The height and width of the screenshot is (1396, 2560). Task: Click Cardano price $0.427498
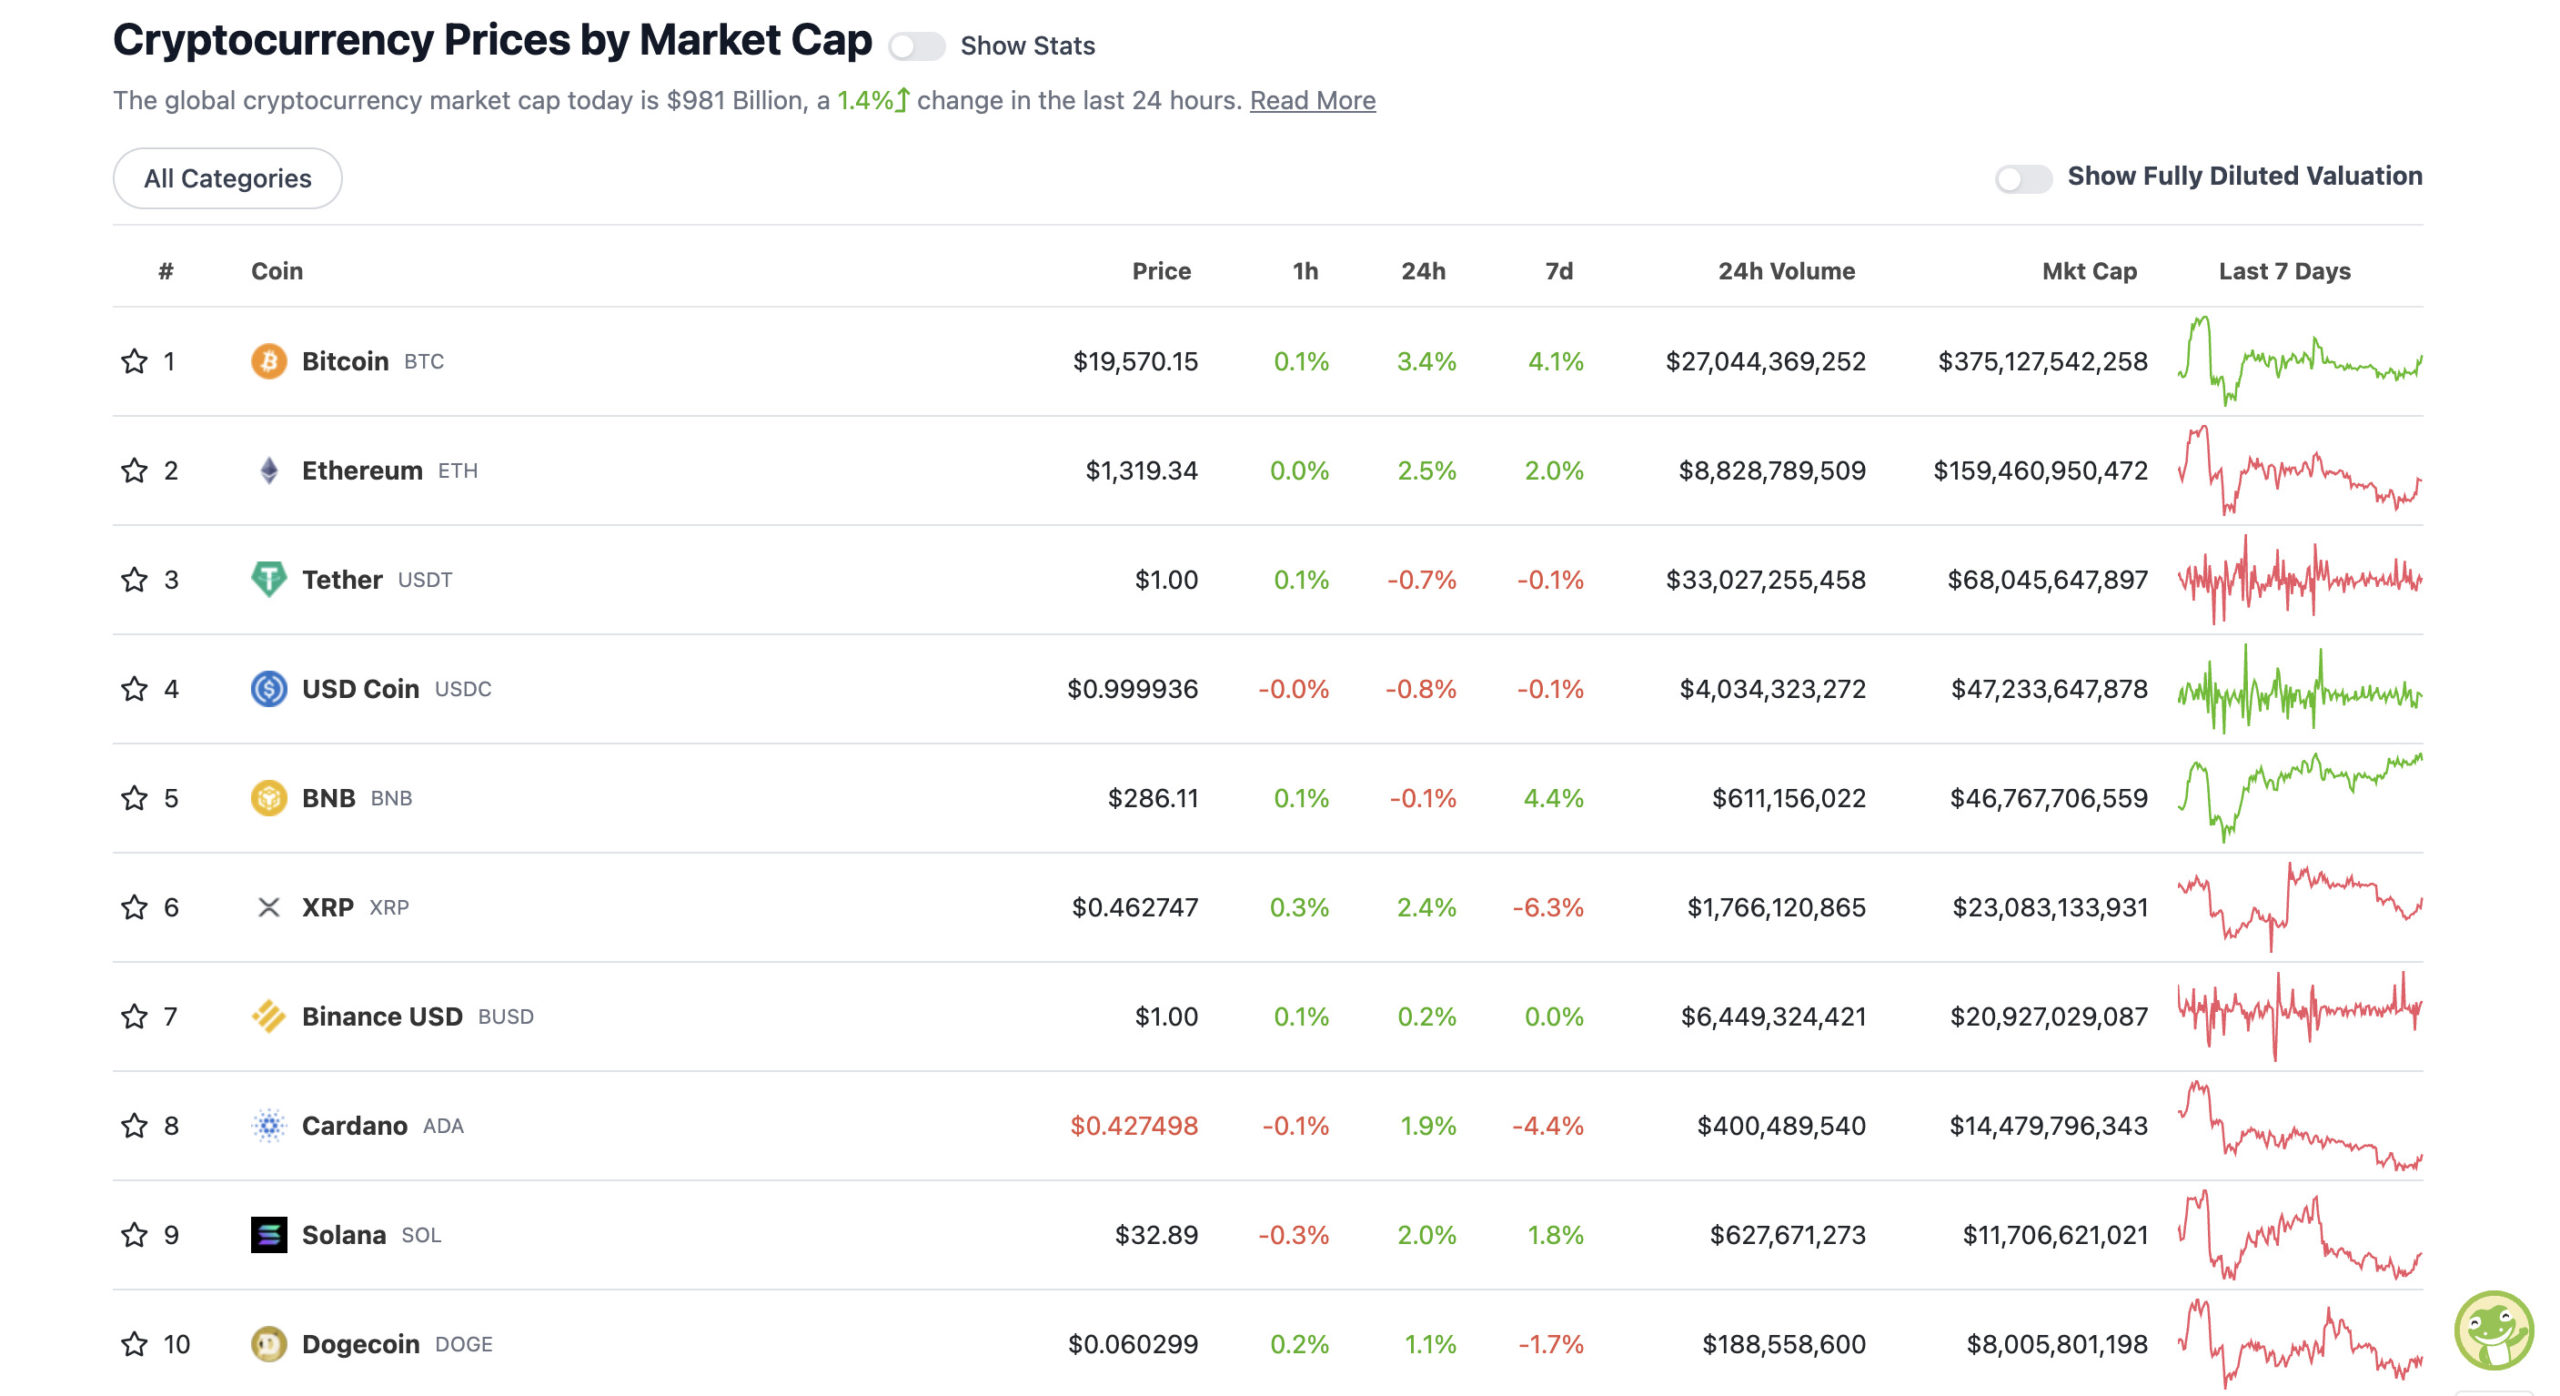click(1134, 1125)
